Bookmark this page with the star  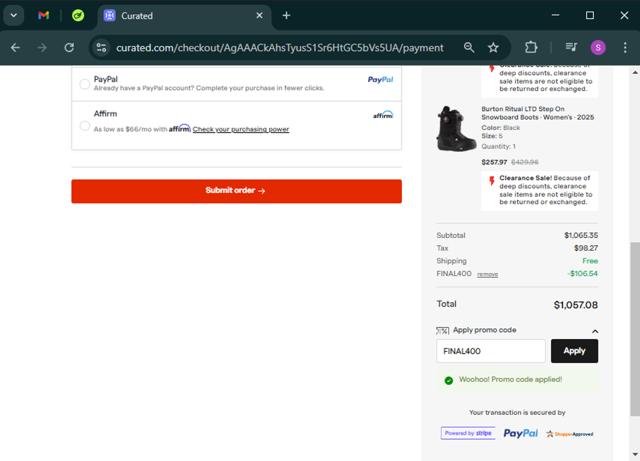(x=493, y=48)
